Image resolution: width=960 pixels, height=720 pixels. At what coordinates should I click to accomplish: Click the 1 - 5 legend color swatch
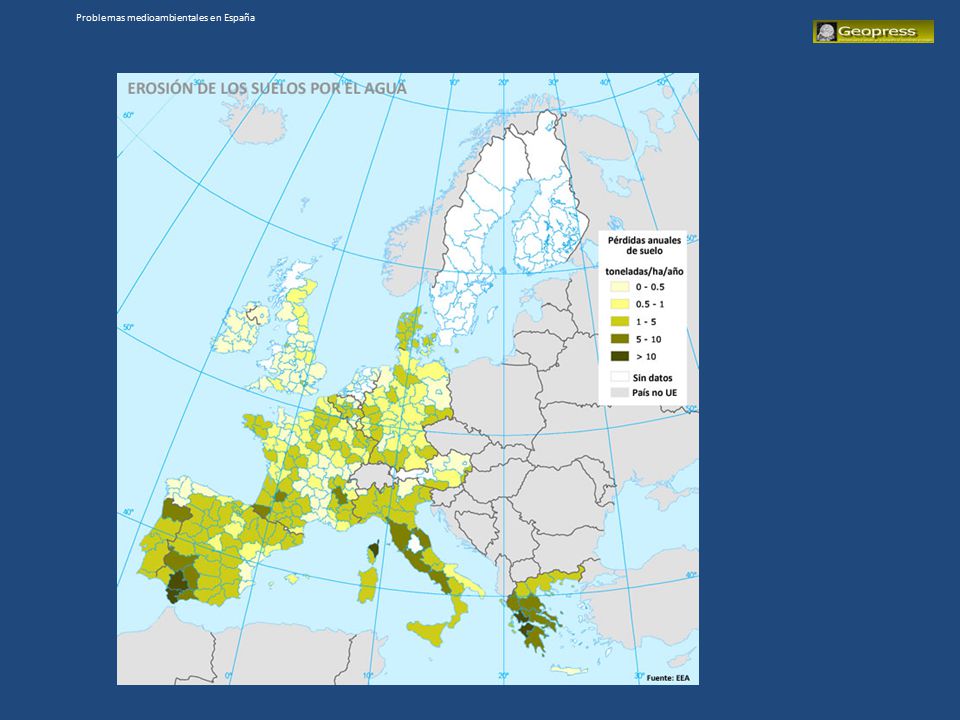pyautogui.click(x=620, y=321)
